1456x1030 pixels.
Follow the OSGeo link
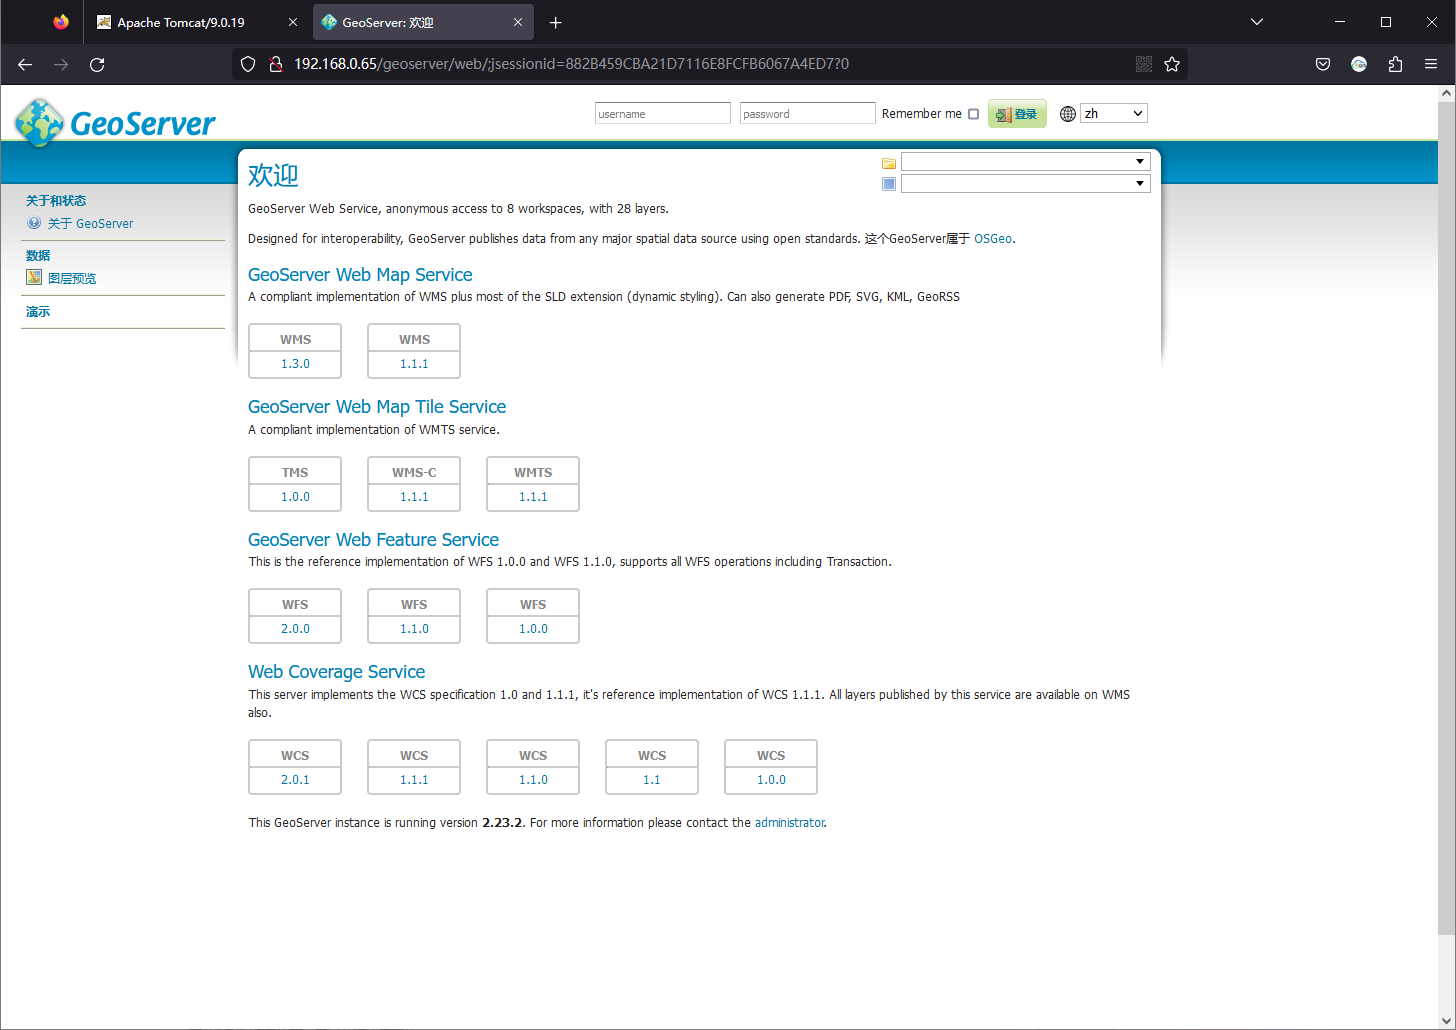click(993, 239)
